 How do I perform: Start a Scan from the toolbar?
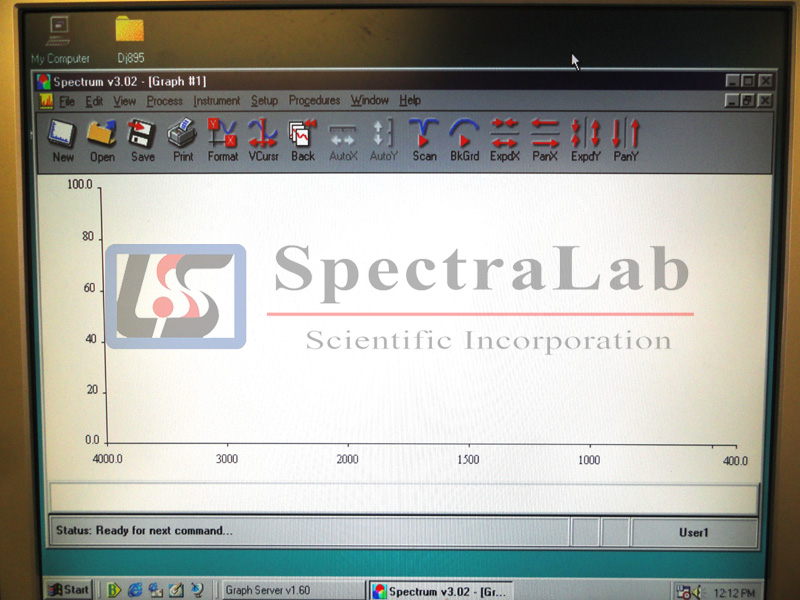pos(424,140)
